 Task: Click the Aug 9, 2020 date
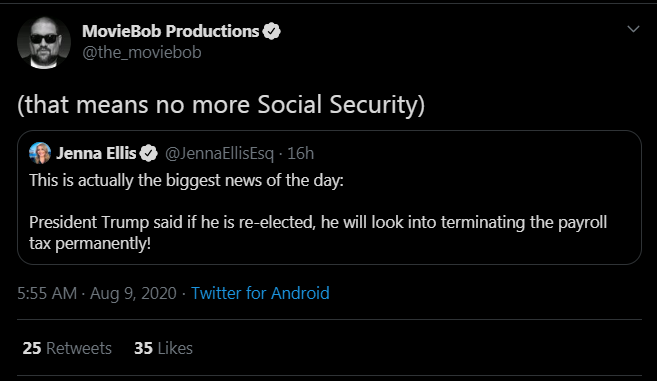pos(133,293)
